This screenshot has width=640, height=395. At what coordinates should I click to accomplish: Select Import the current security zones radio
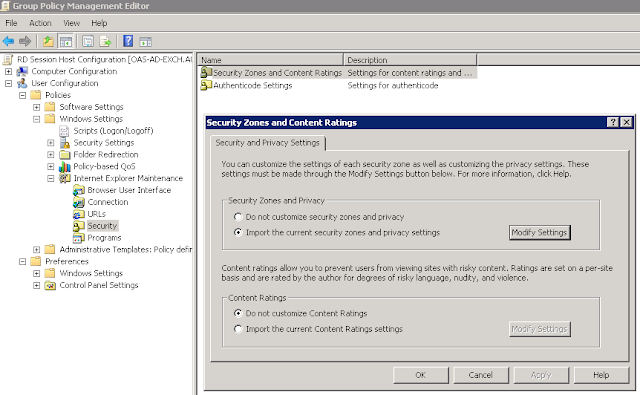(238, 232)
